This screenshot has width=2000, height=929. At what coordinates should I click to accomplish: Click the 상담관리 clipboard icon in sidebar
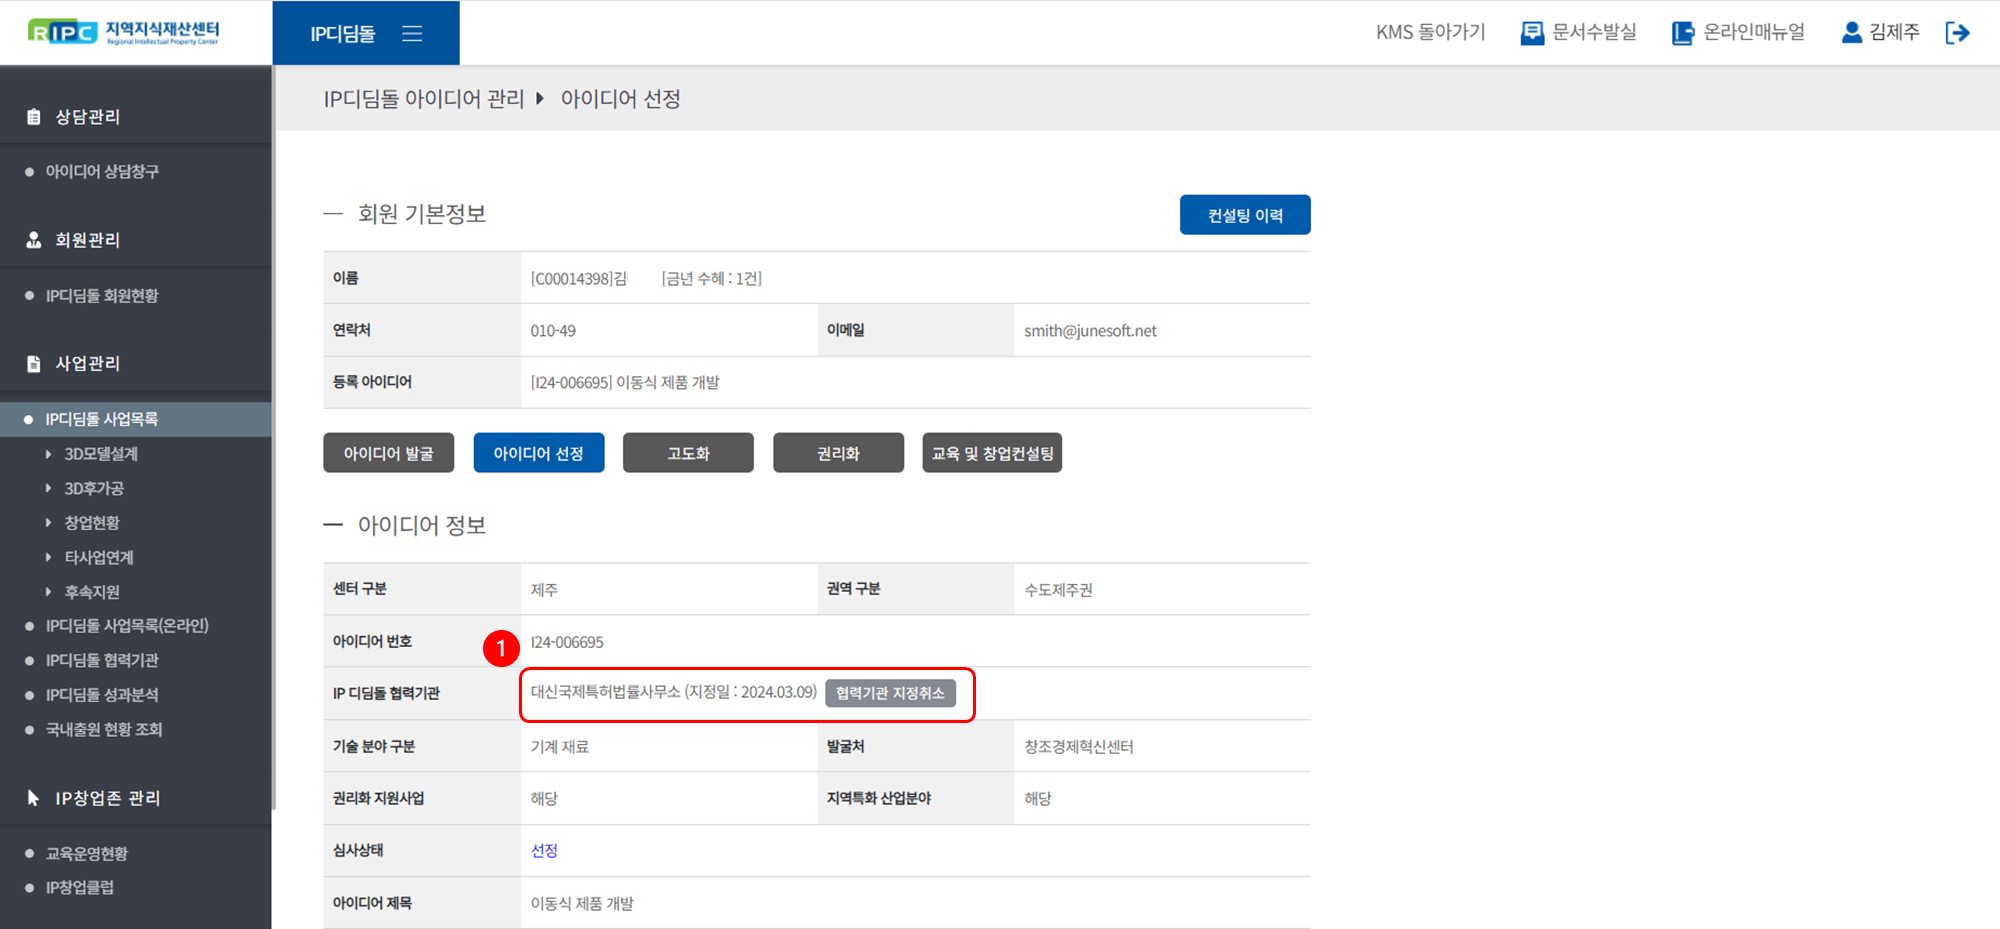coord(34,117)
